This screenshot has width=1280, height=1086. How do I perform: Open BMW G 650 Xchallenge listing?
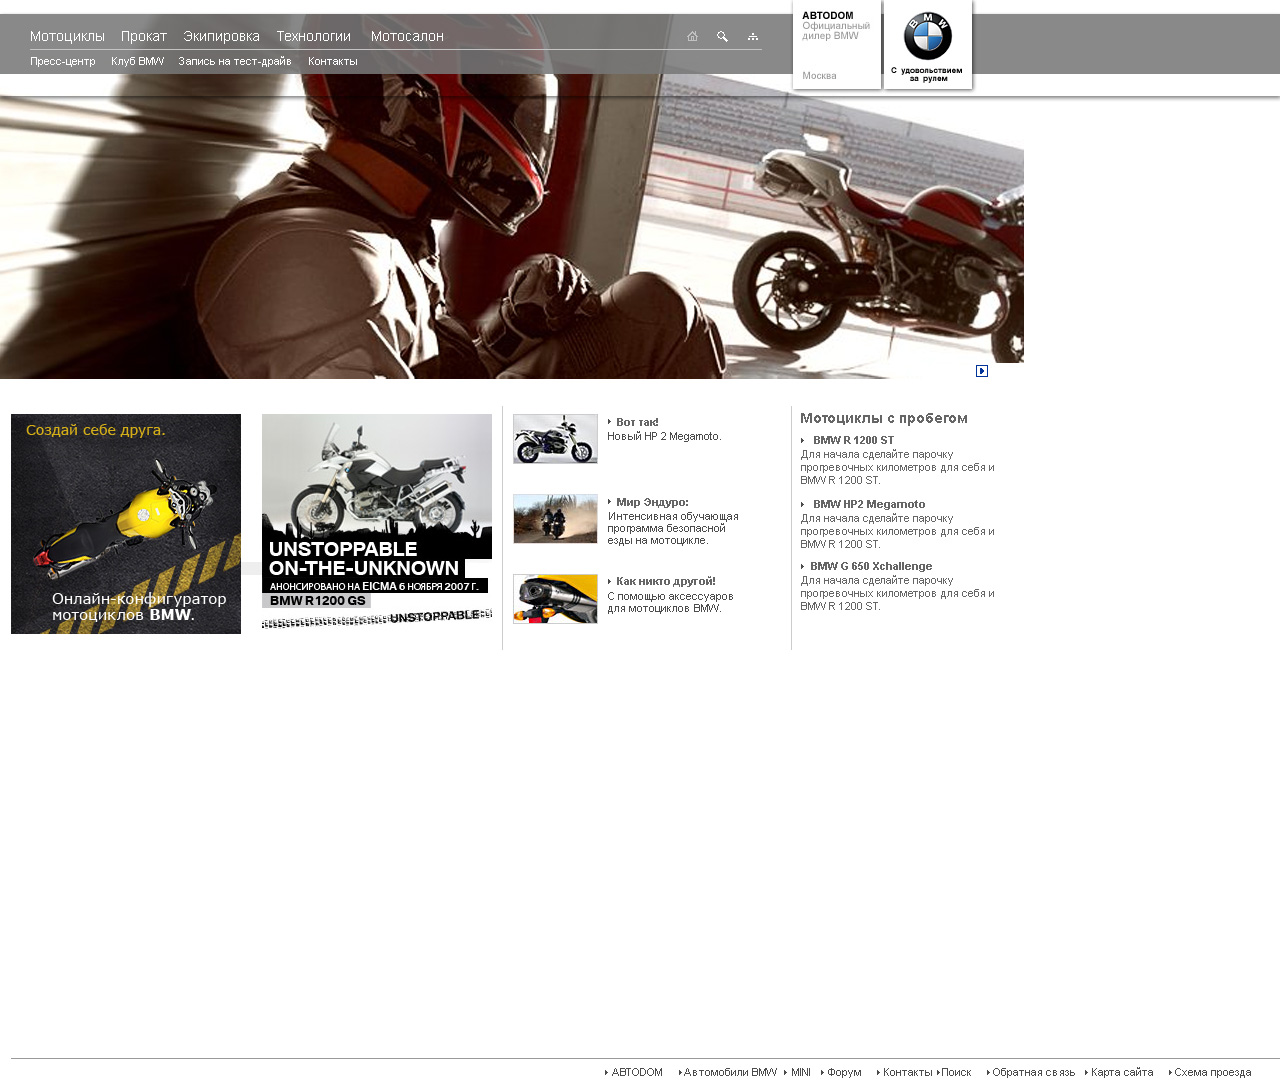(870, 566)
